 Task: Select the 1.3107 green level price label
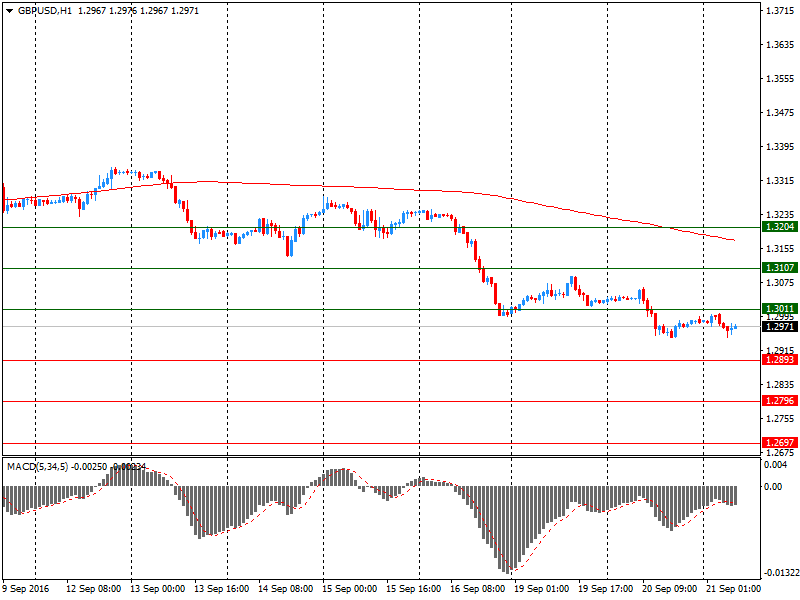pos(780,268)
